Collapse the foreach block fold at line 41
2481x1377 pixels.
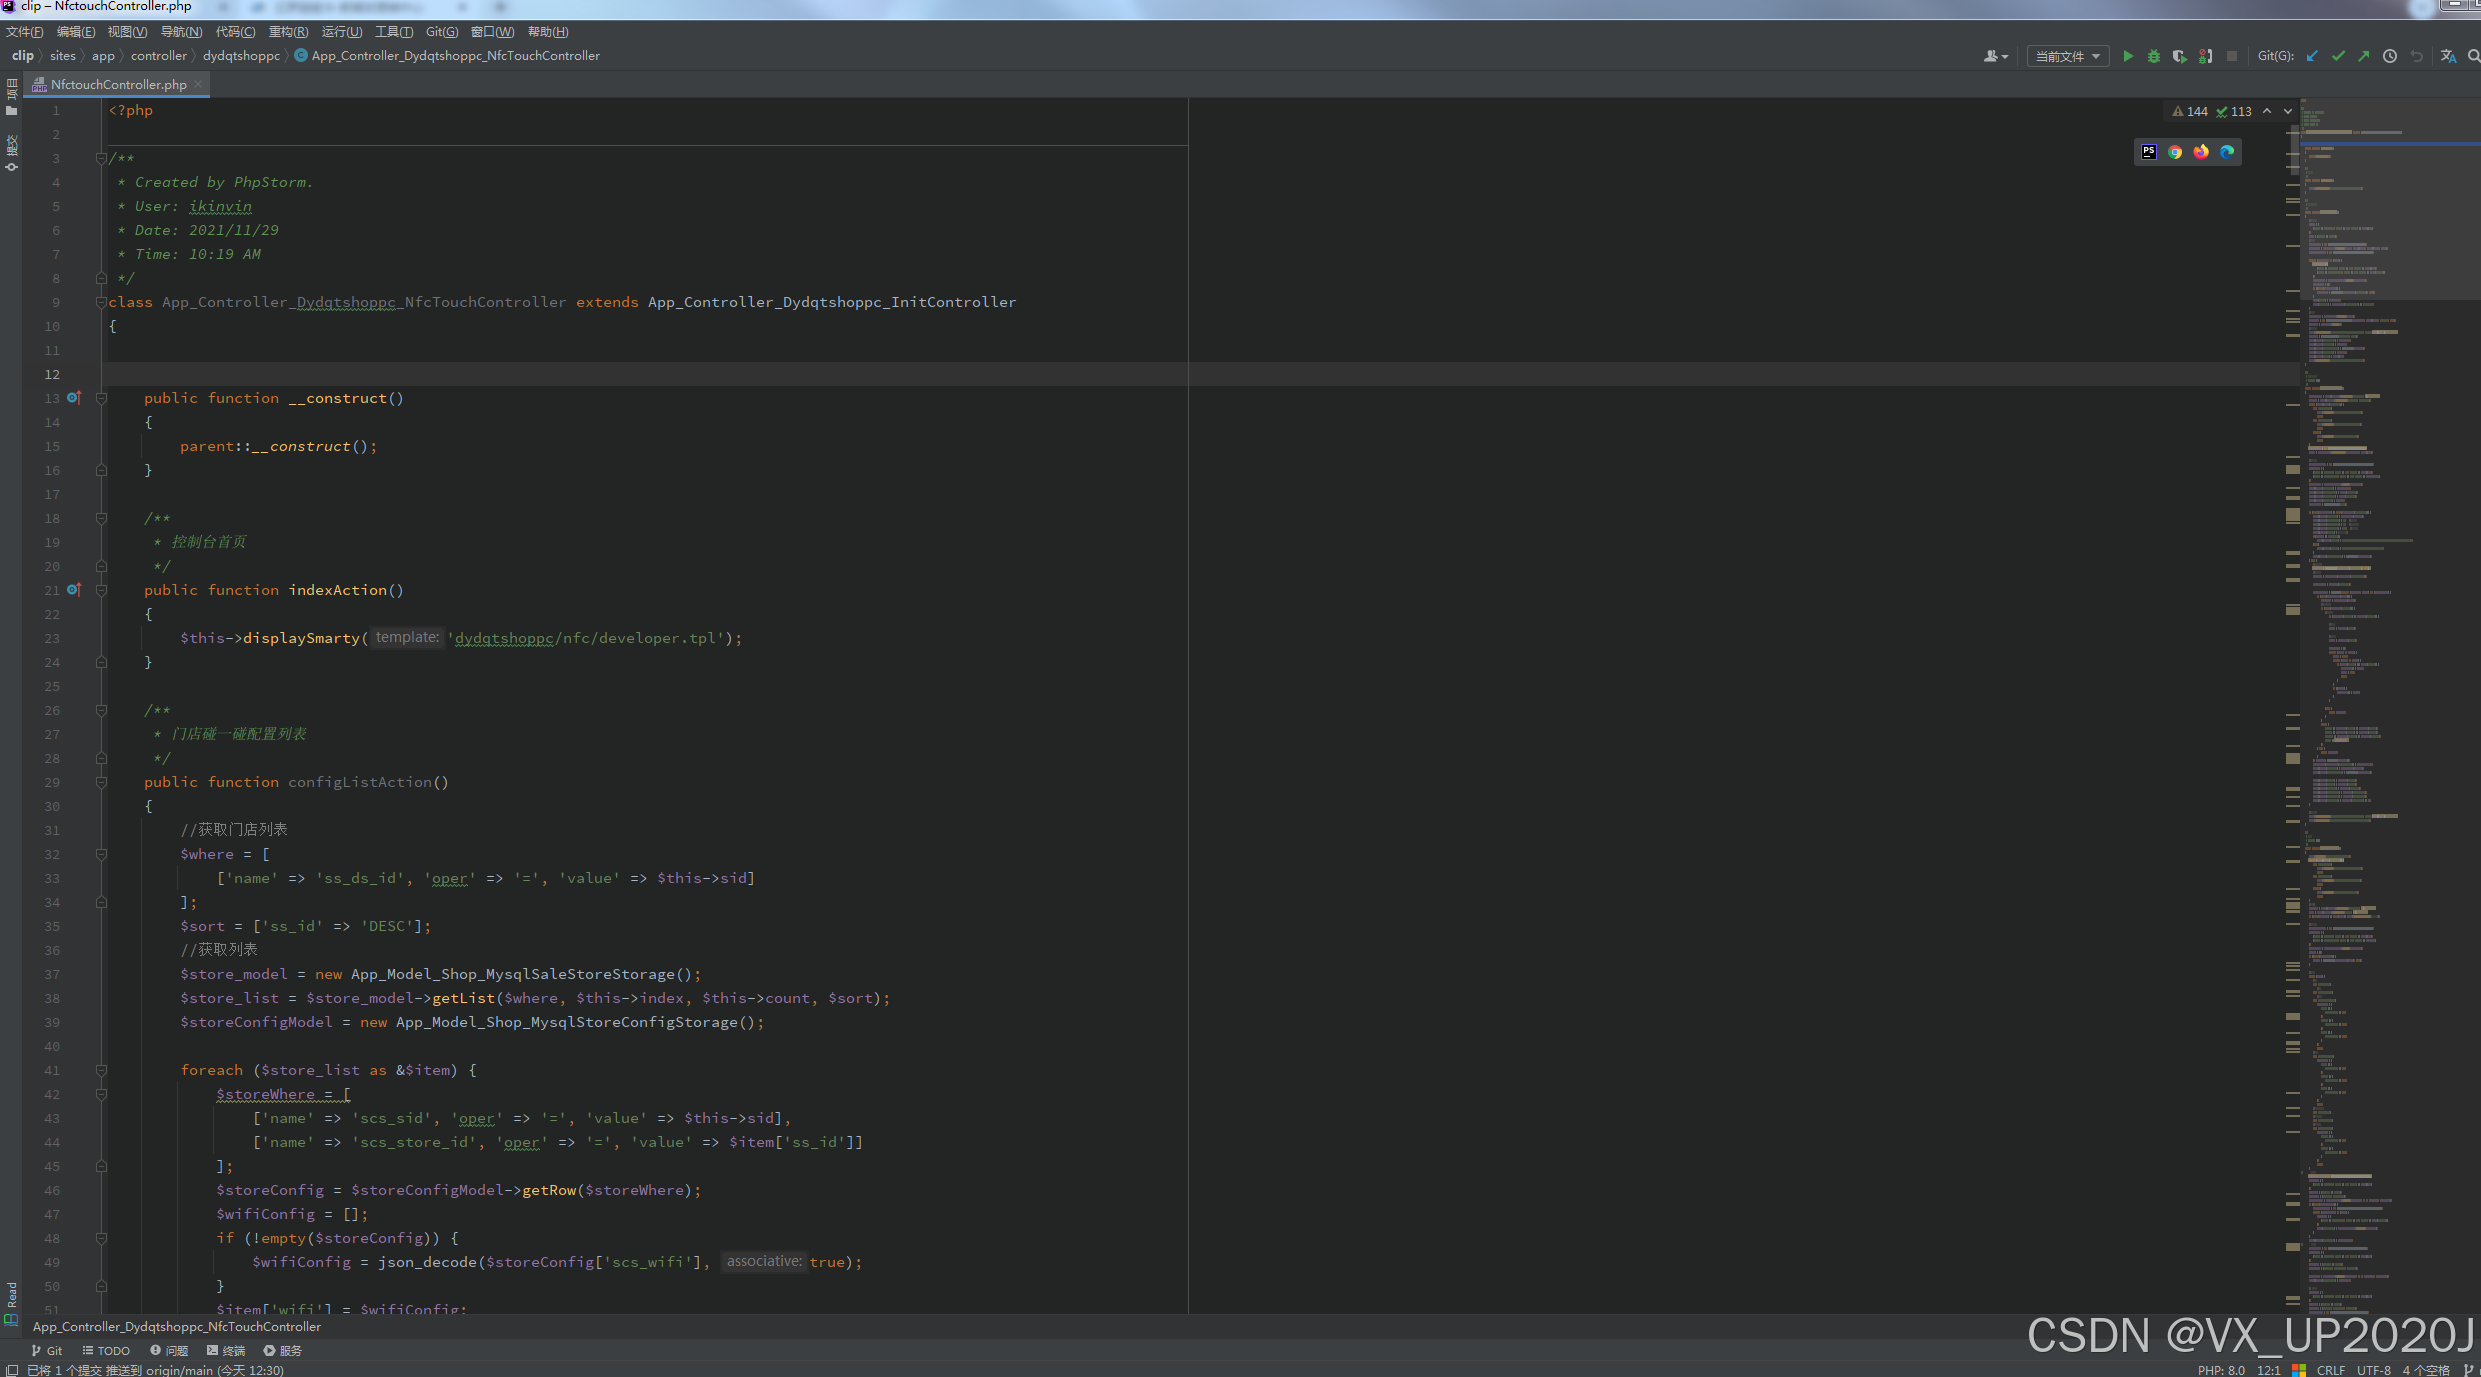tap(101, 1070)
